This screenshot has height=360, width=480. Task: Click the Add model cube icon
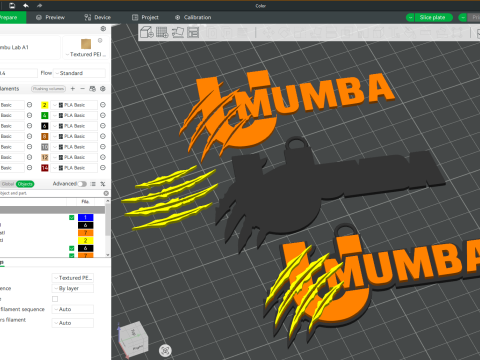tap(147, 32)
